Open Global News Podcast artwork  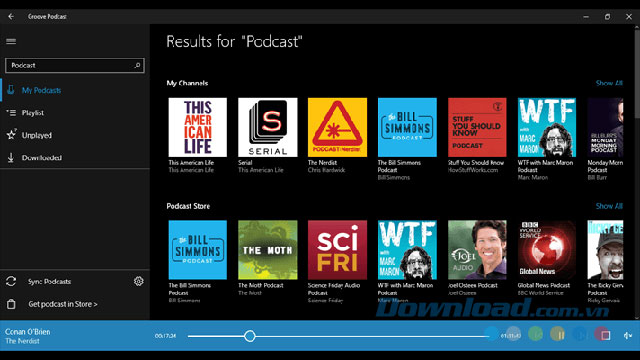547,250
